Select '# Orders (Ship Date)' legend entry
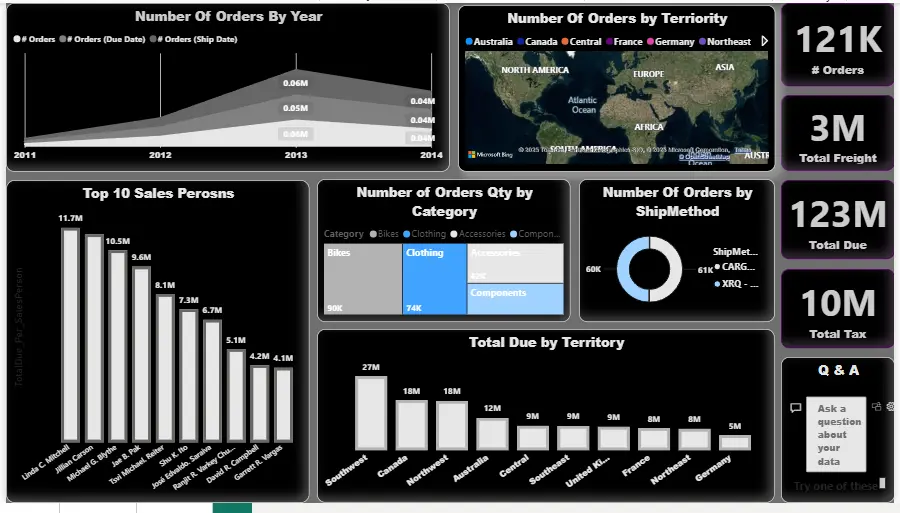 (193, 39)
